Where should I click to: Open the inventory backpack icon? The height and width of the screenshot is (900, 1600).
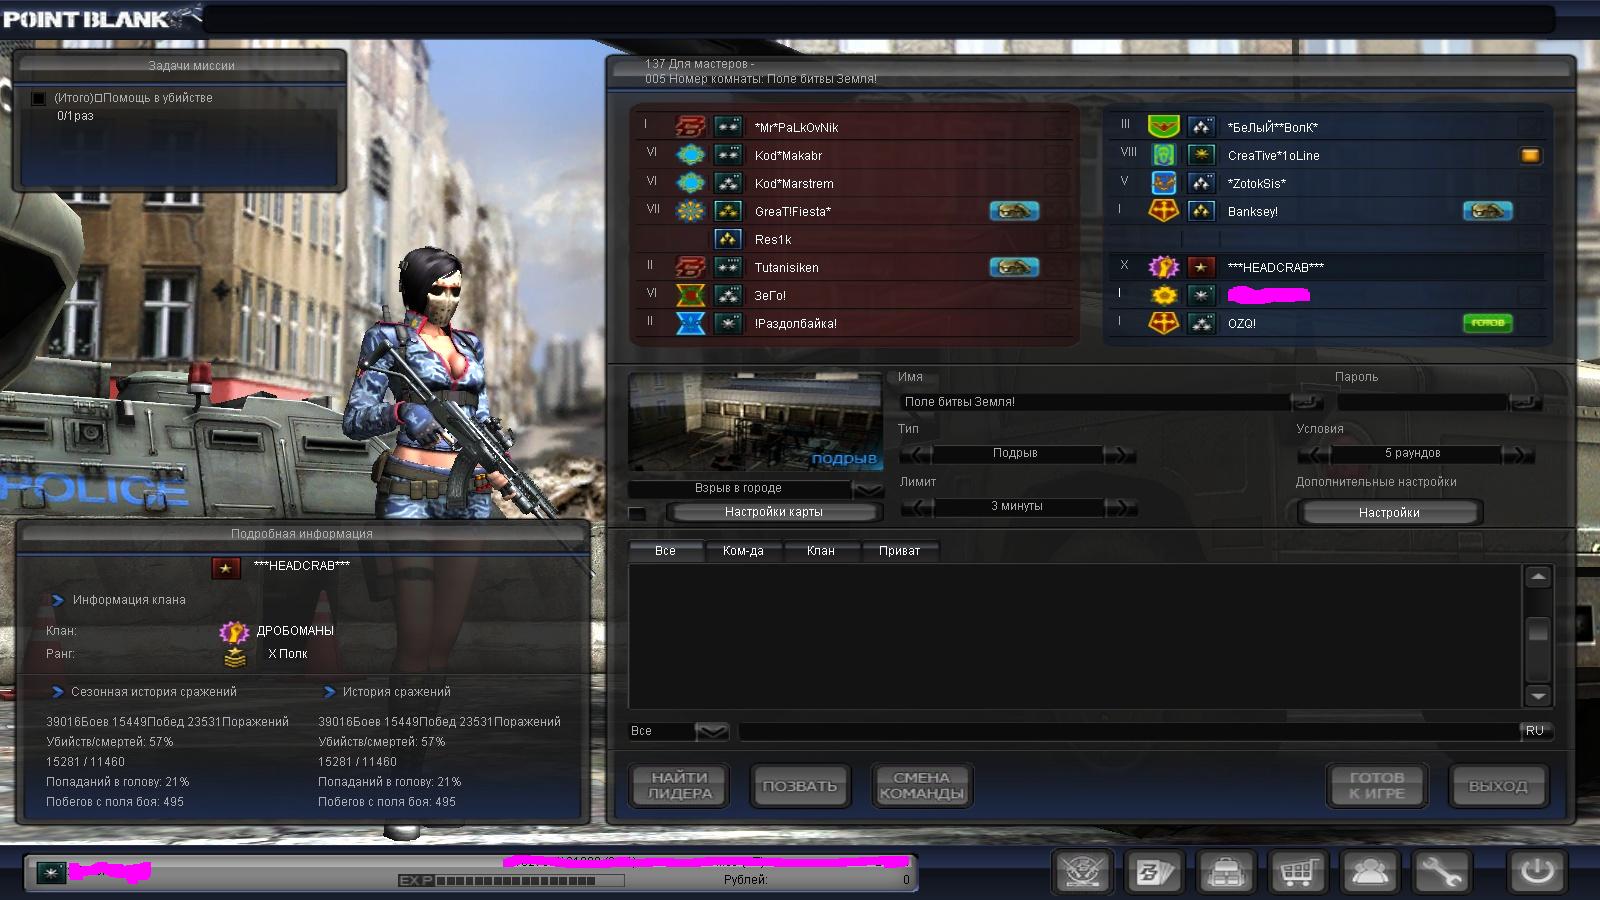click(1226, 872)
